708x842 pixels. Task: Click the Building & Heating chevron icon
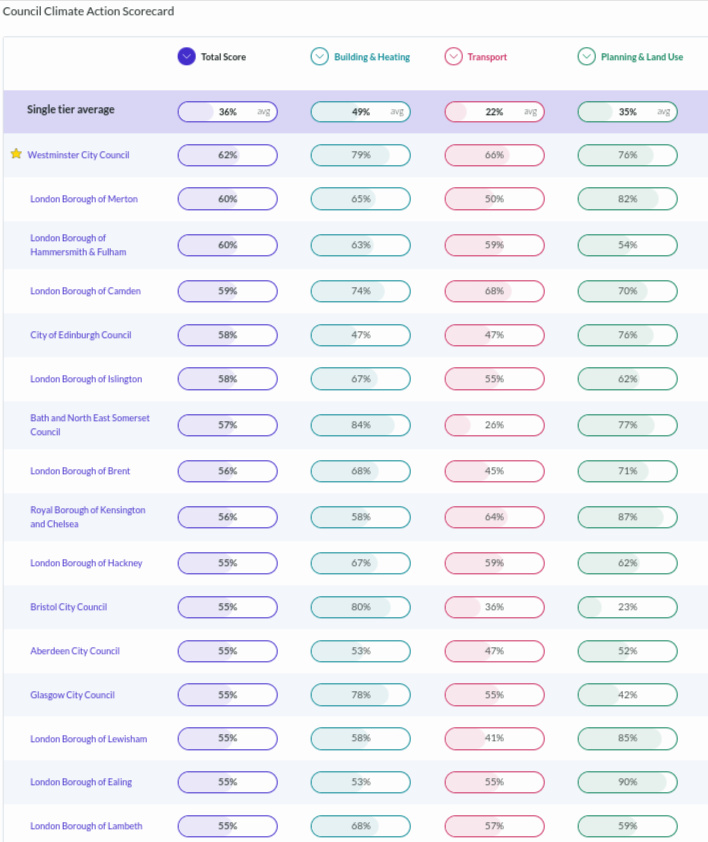[x=319, y=57]
